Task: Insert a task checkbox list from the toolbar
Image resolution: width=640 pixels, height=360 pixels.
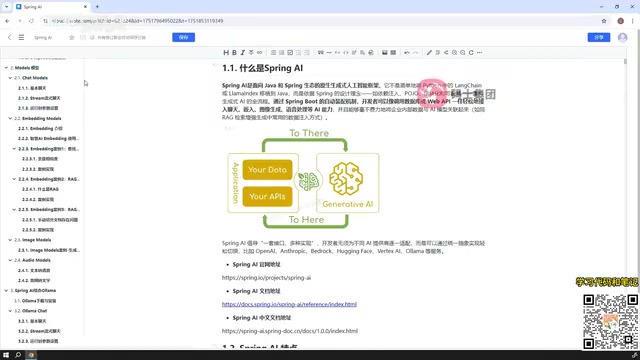Action: 290,53
